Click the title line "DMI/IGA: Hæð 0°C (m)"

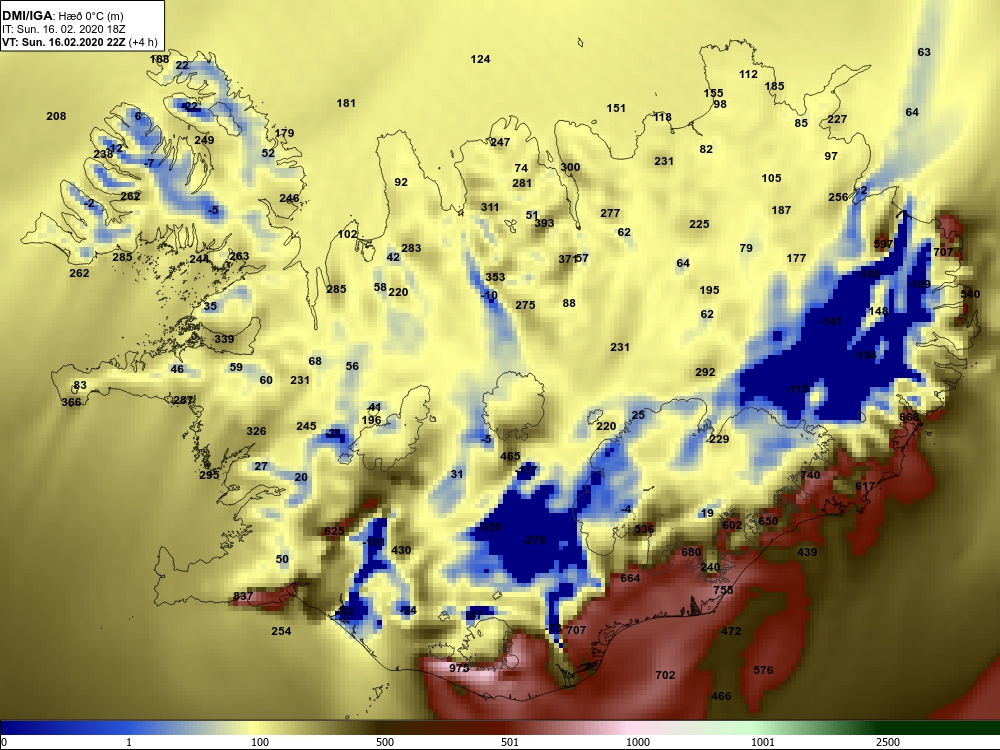(63, 16)
